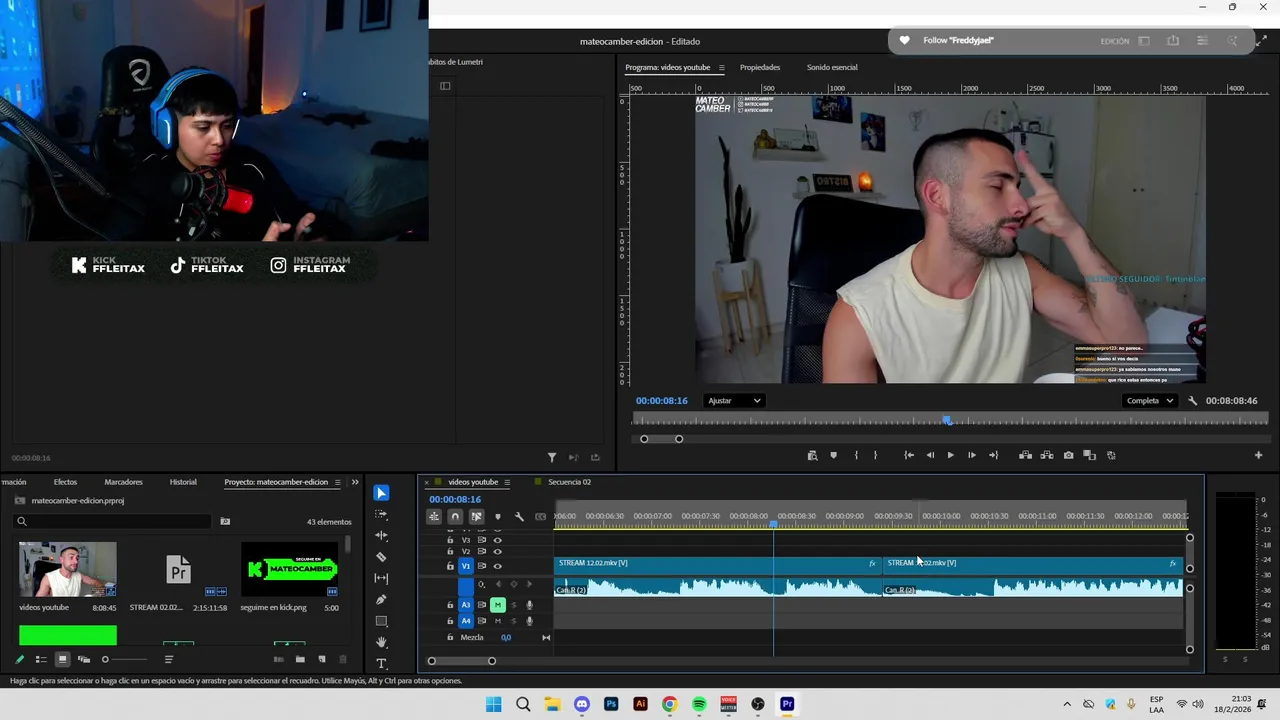Click the find-in-bin folder icon
The width and height of the screenshot is (1280, 720).
(225, 521)
